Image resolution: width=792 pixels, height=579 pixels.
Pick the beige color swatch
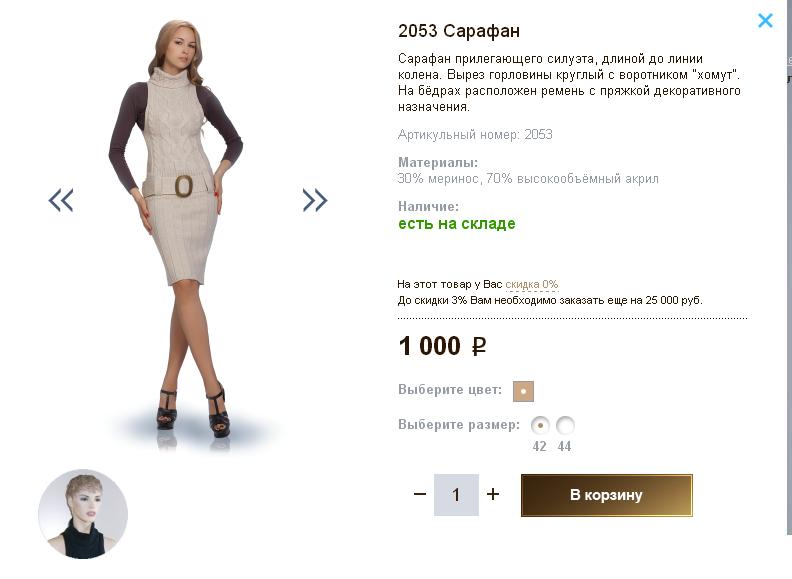(523, 391)
